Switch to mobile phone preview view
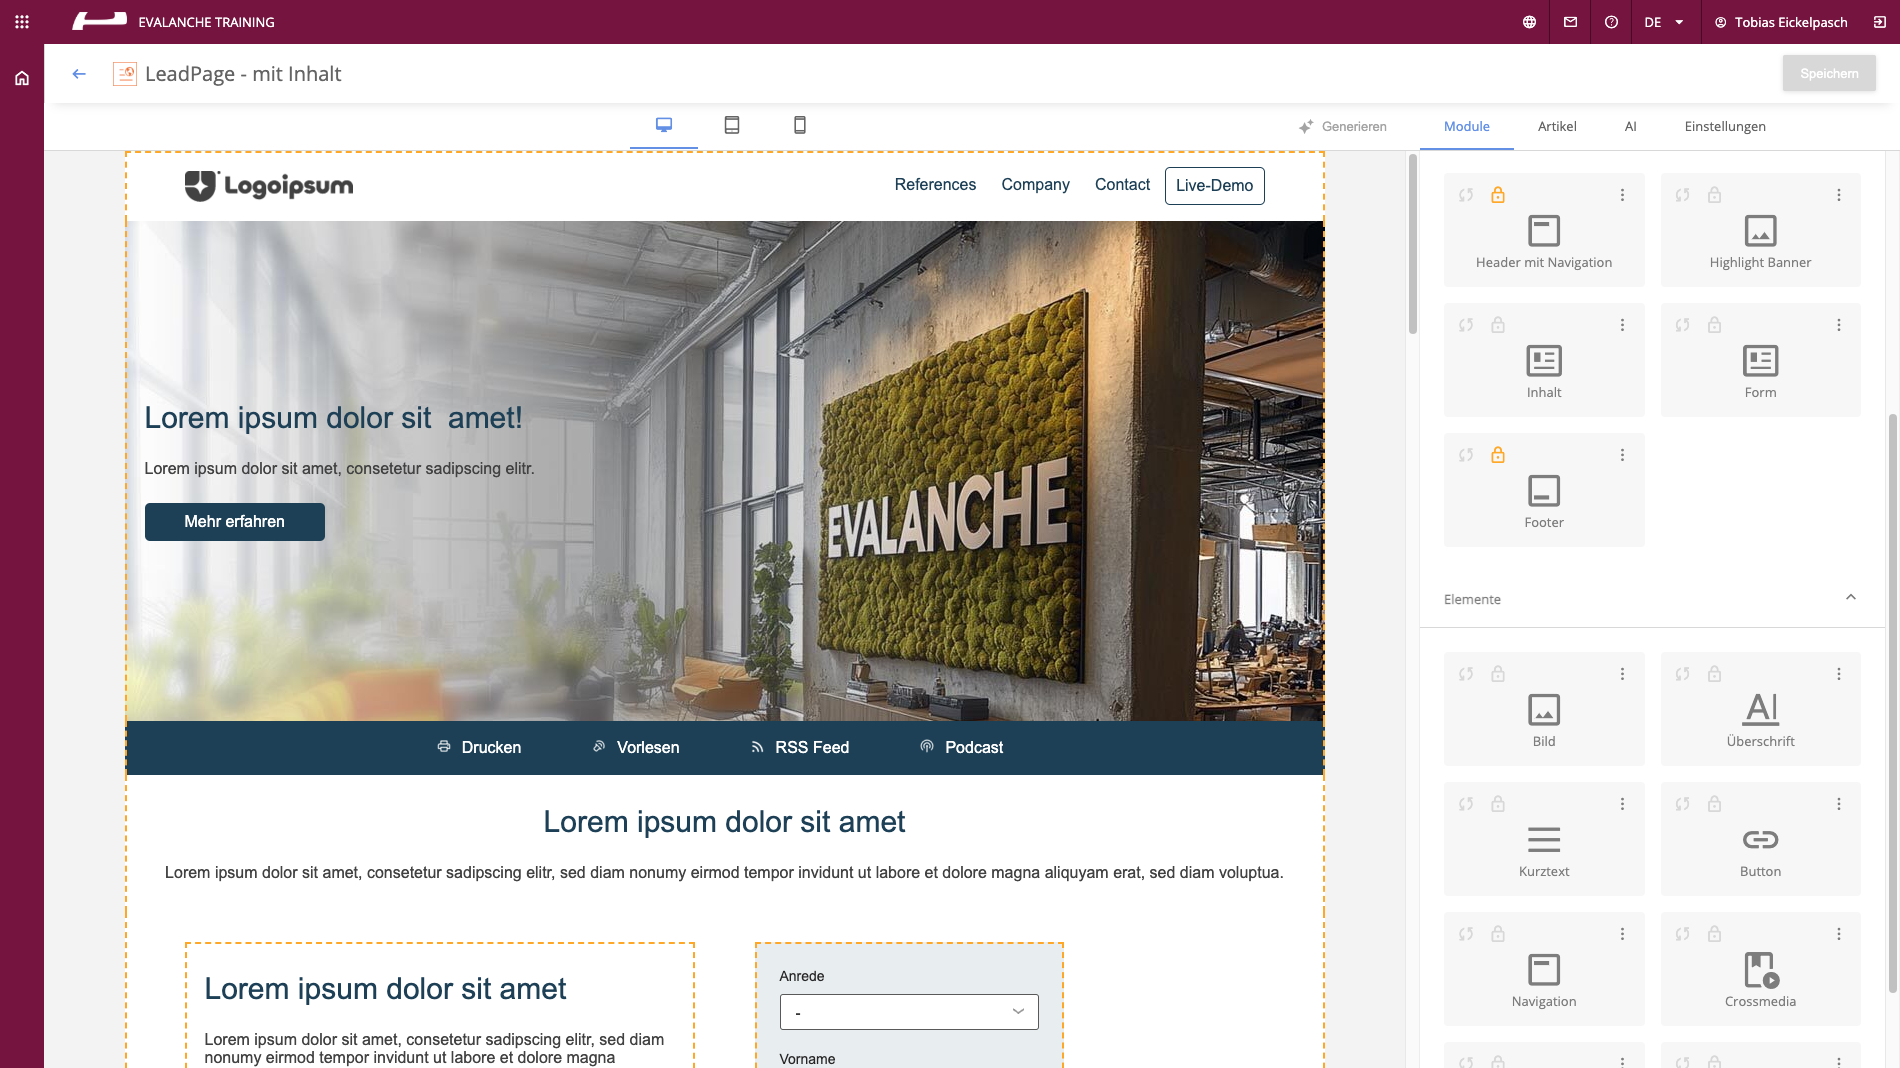 800,125
